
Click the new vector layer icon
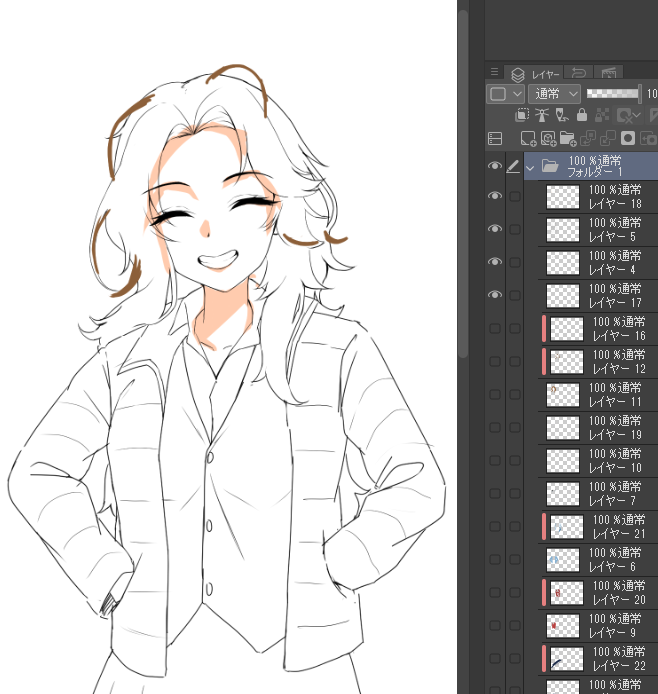coord(548,139)
